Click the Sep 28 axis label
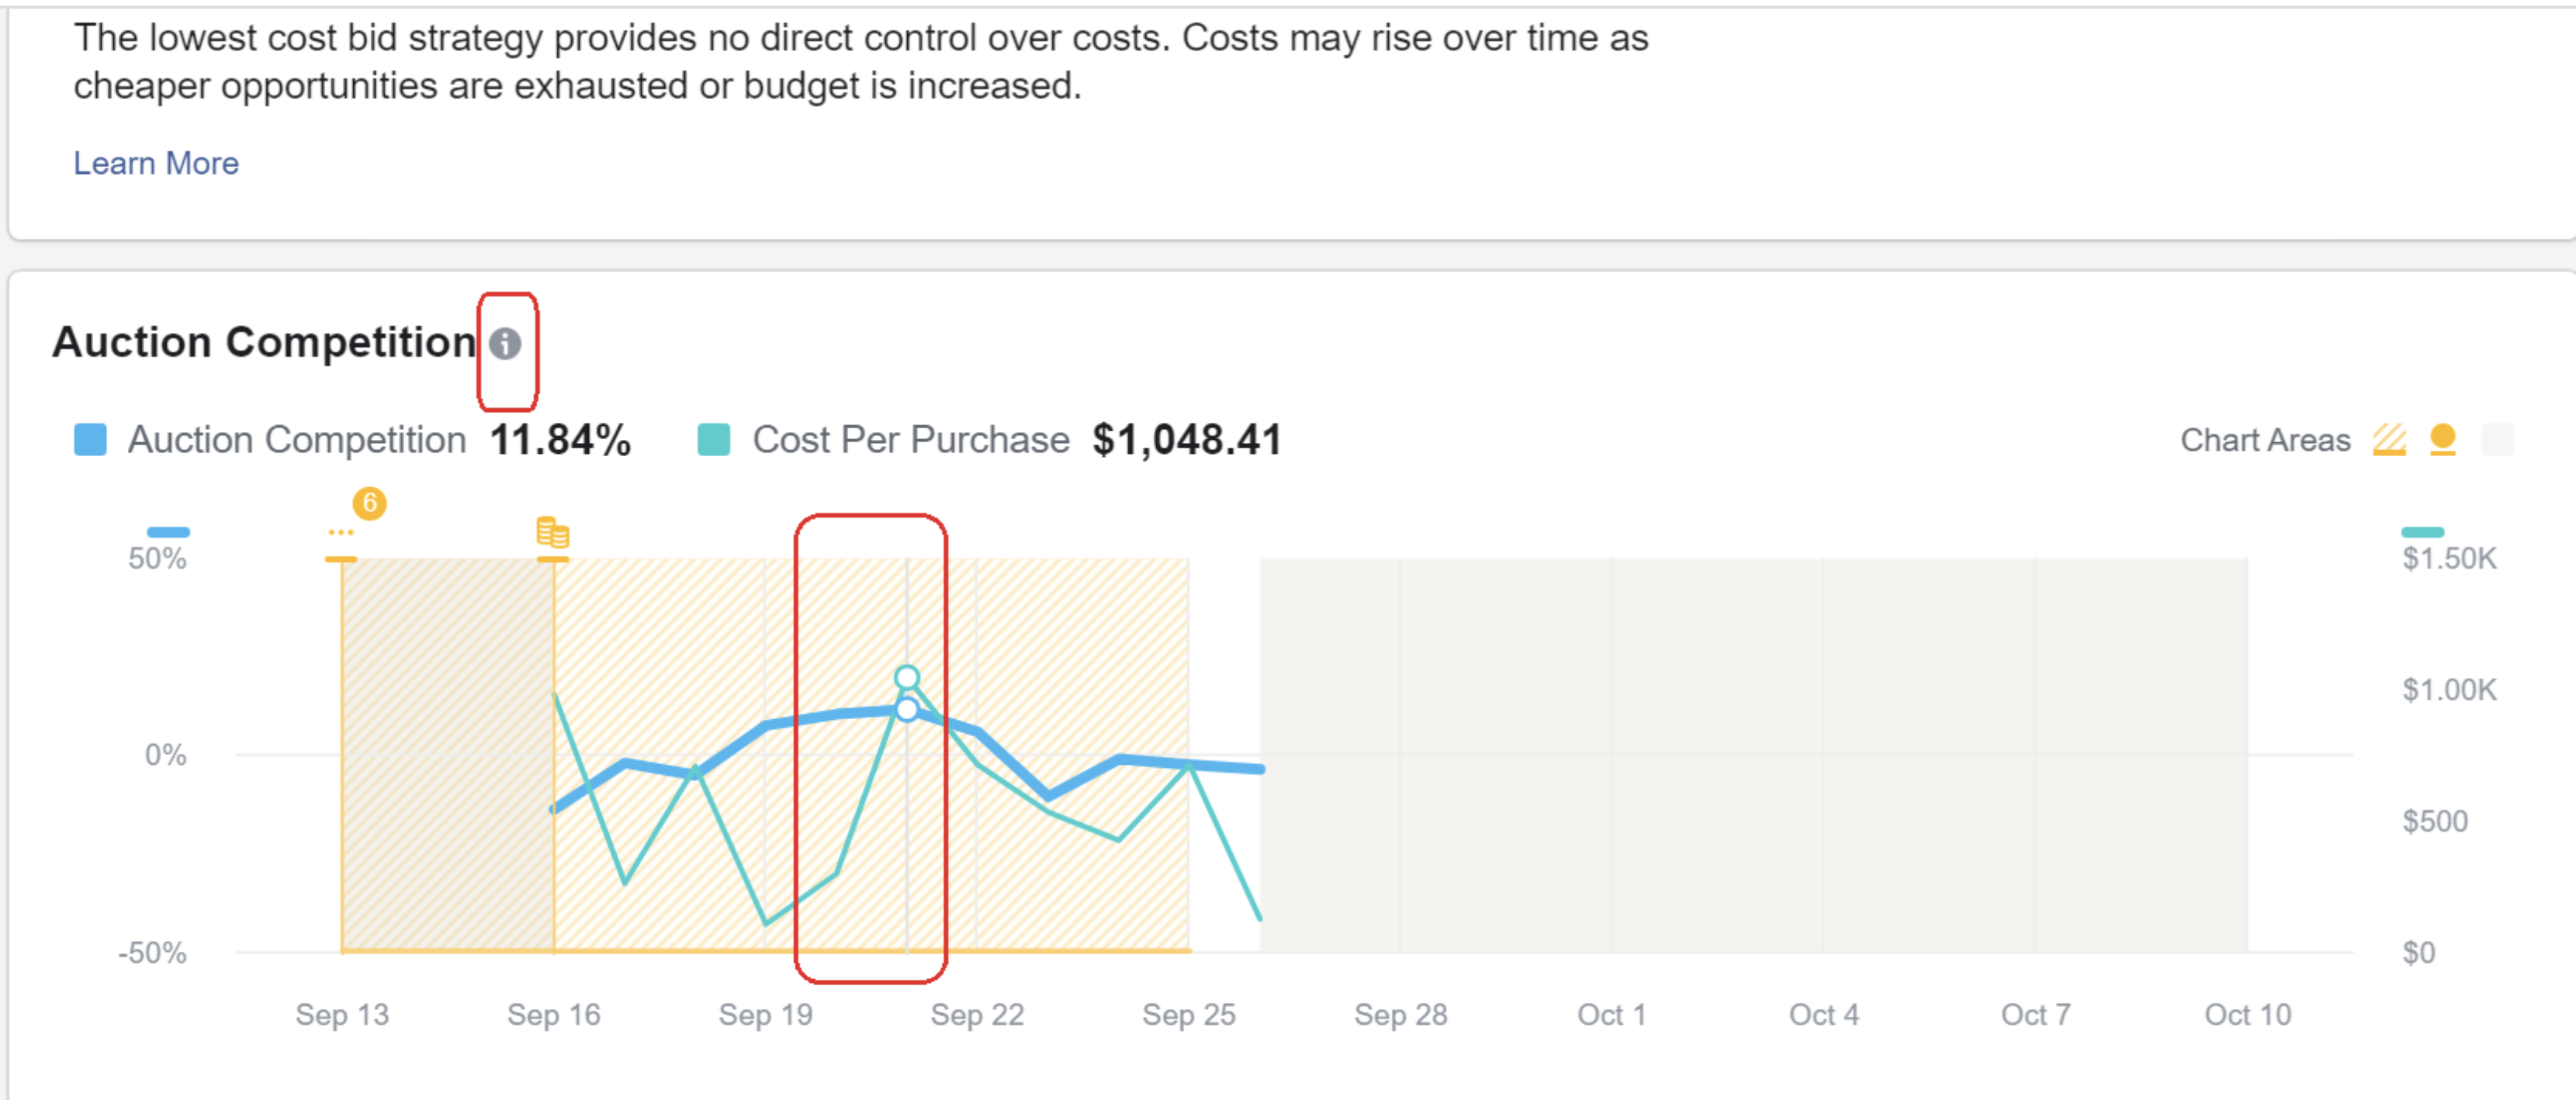This screenshot has height=1100, width=2576. (1401, 1015)
